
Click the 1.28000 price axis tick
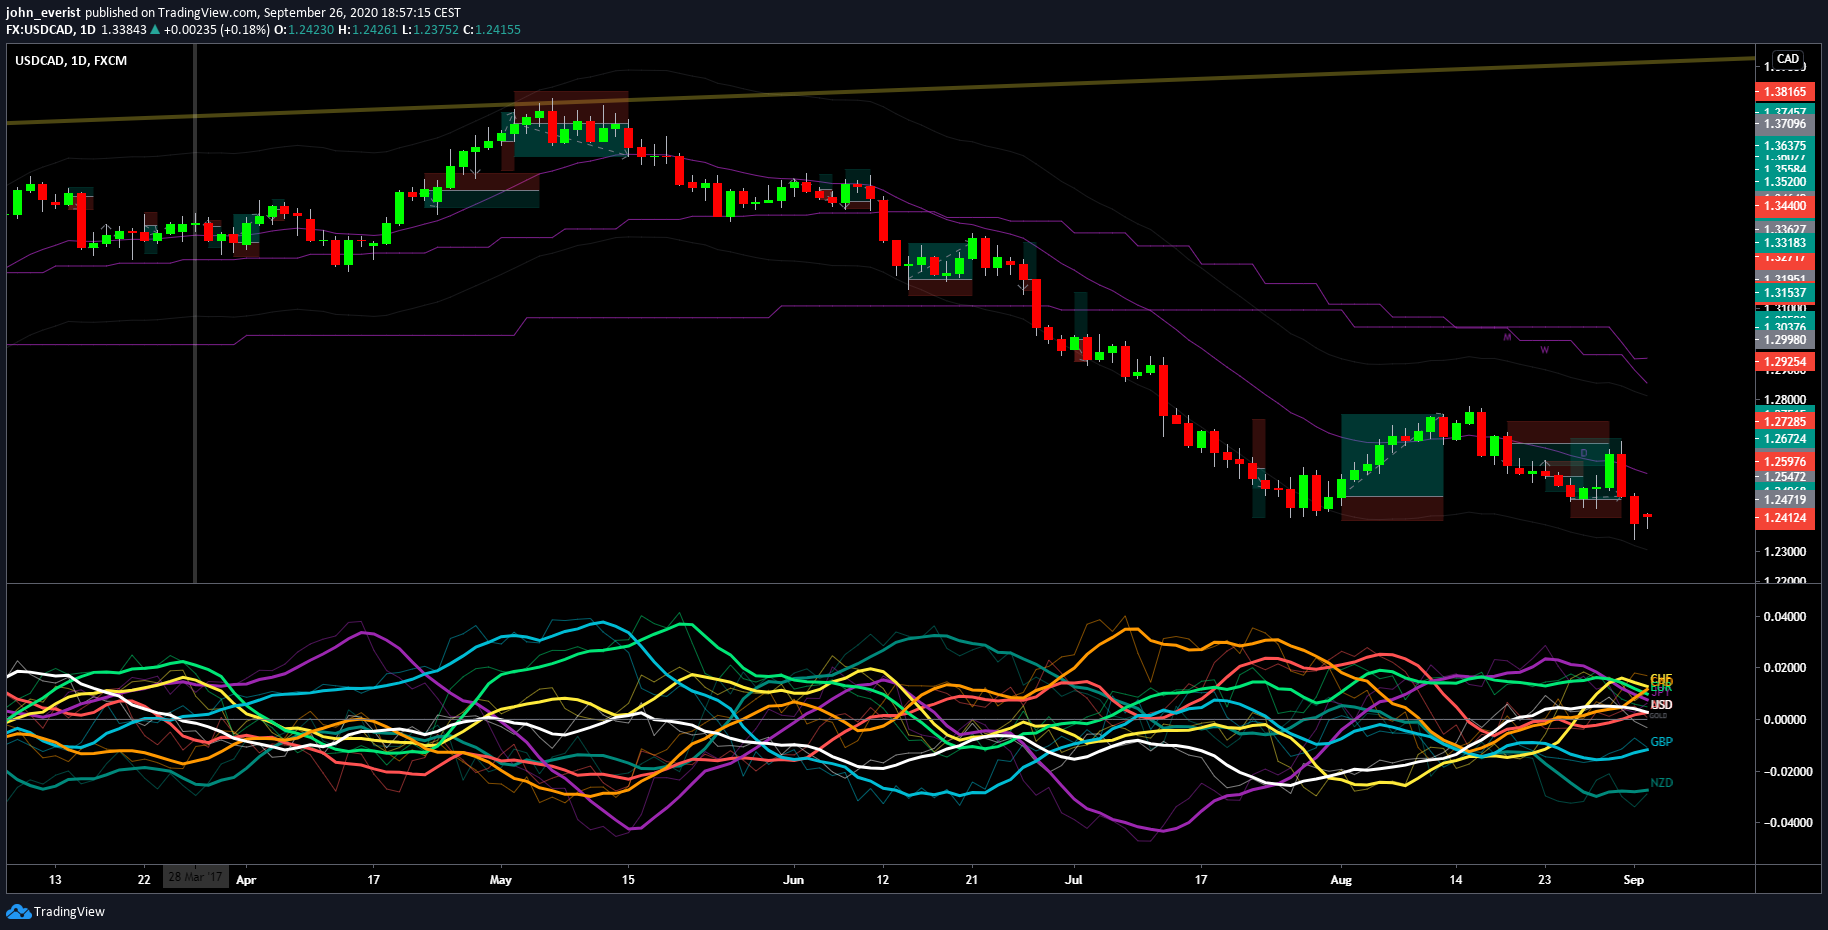(1785, 400)
